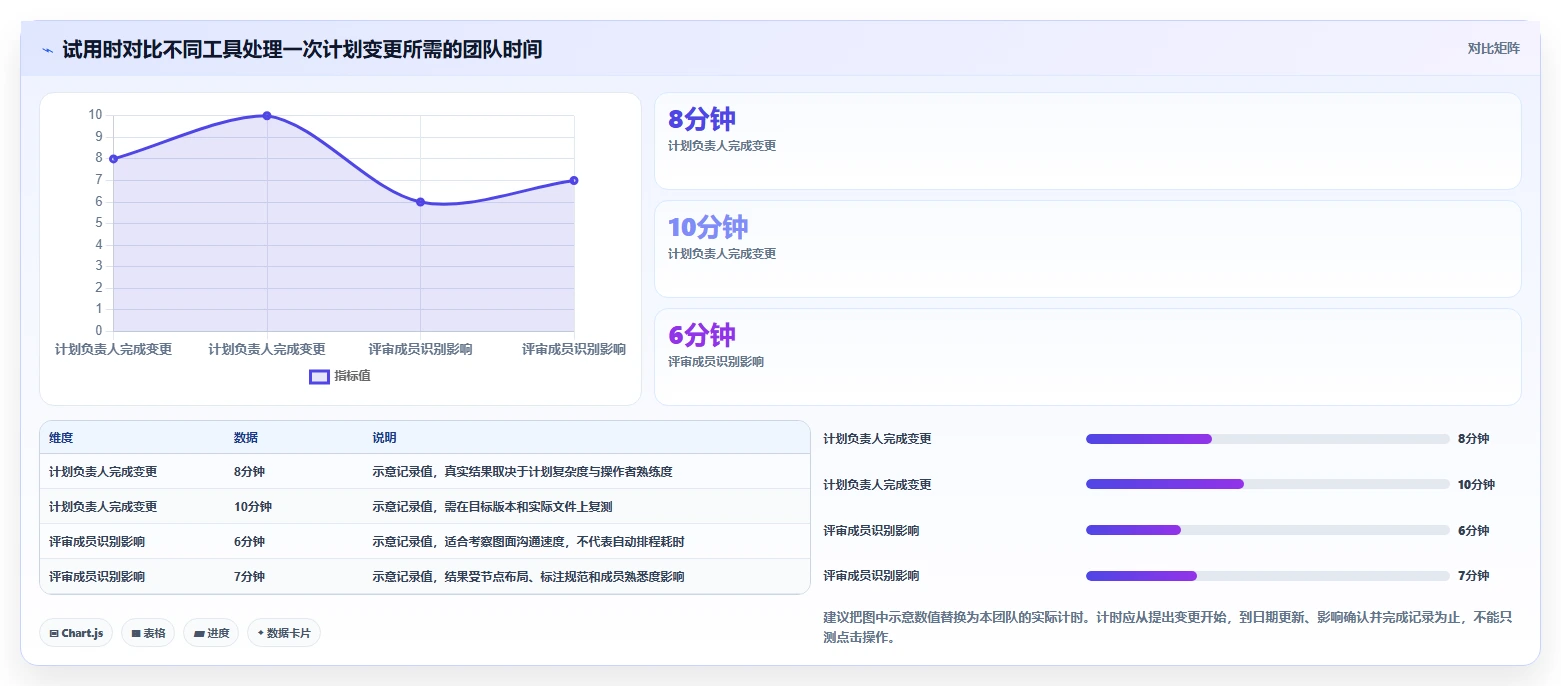Click 评审成员识别影响 under the 6分钟 card
The width and height of the screenshot is (1561, 686).
tap(716, 362)
